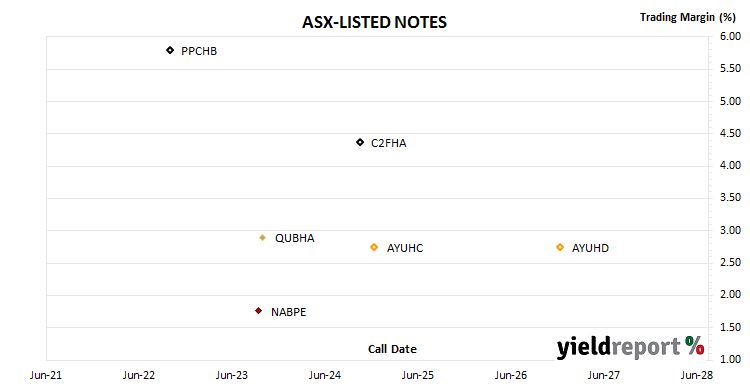
Task: Select the QUBHA diamond marker
Action: pos(262,238)
